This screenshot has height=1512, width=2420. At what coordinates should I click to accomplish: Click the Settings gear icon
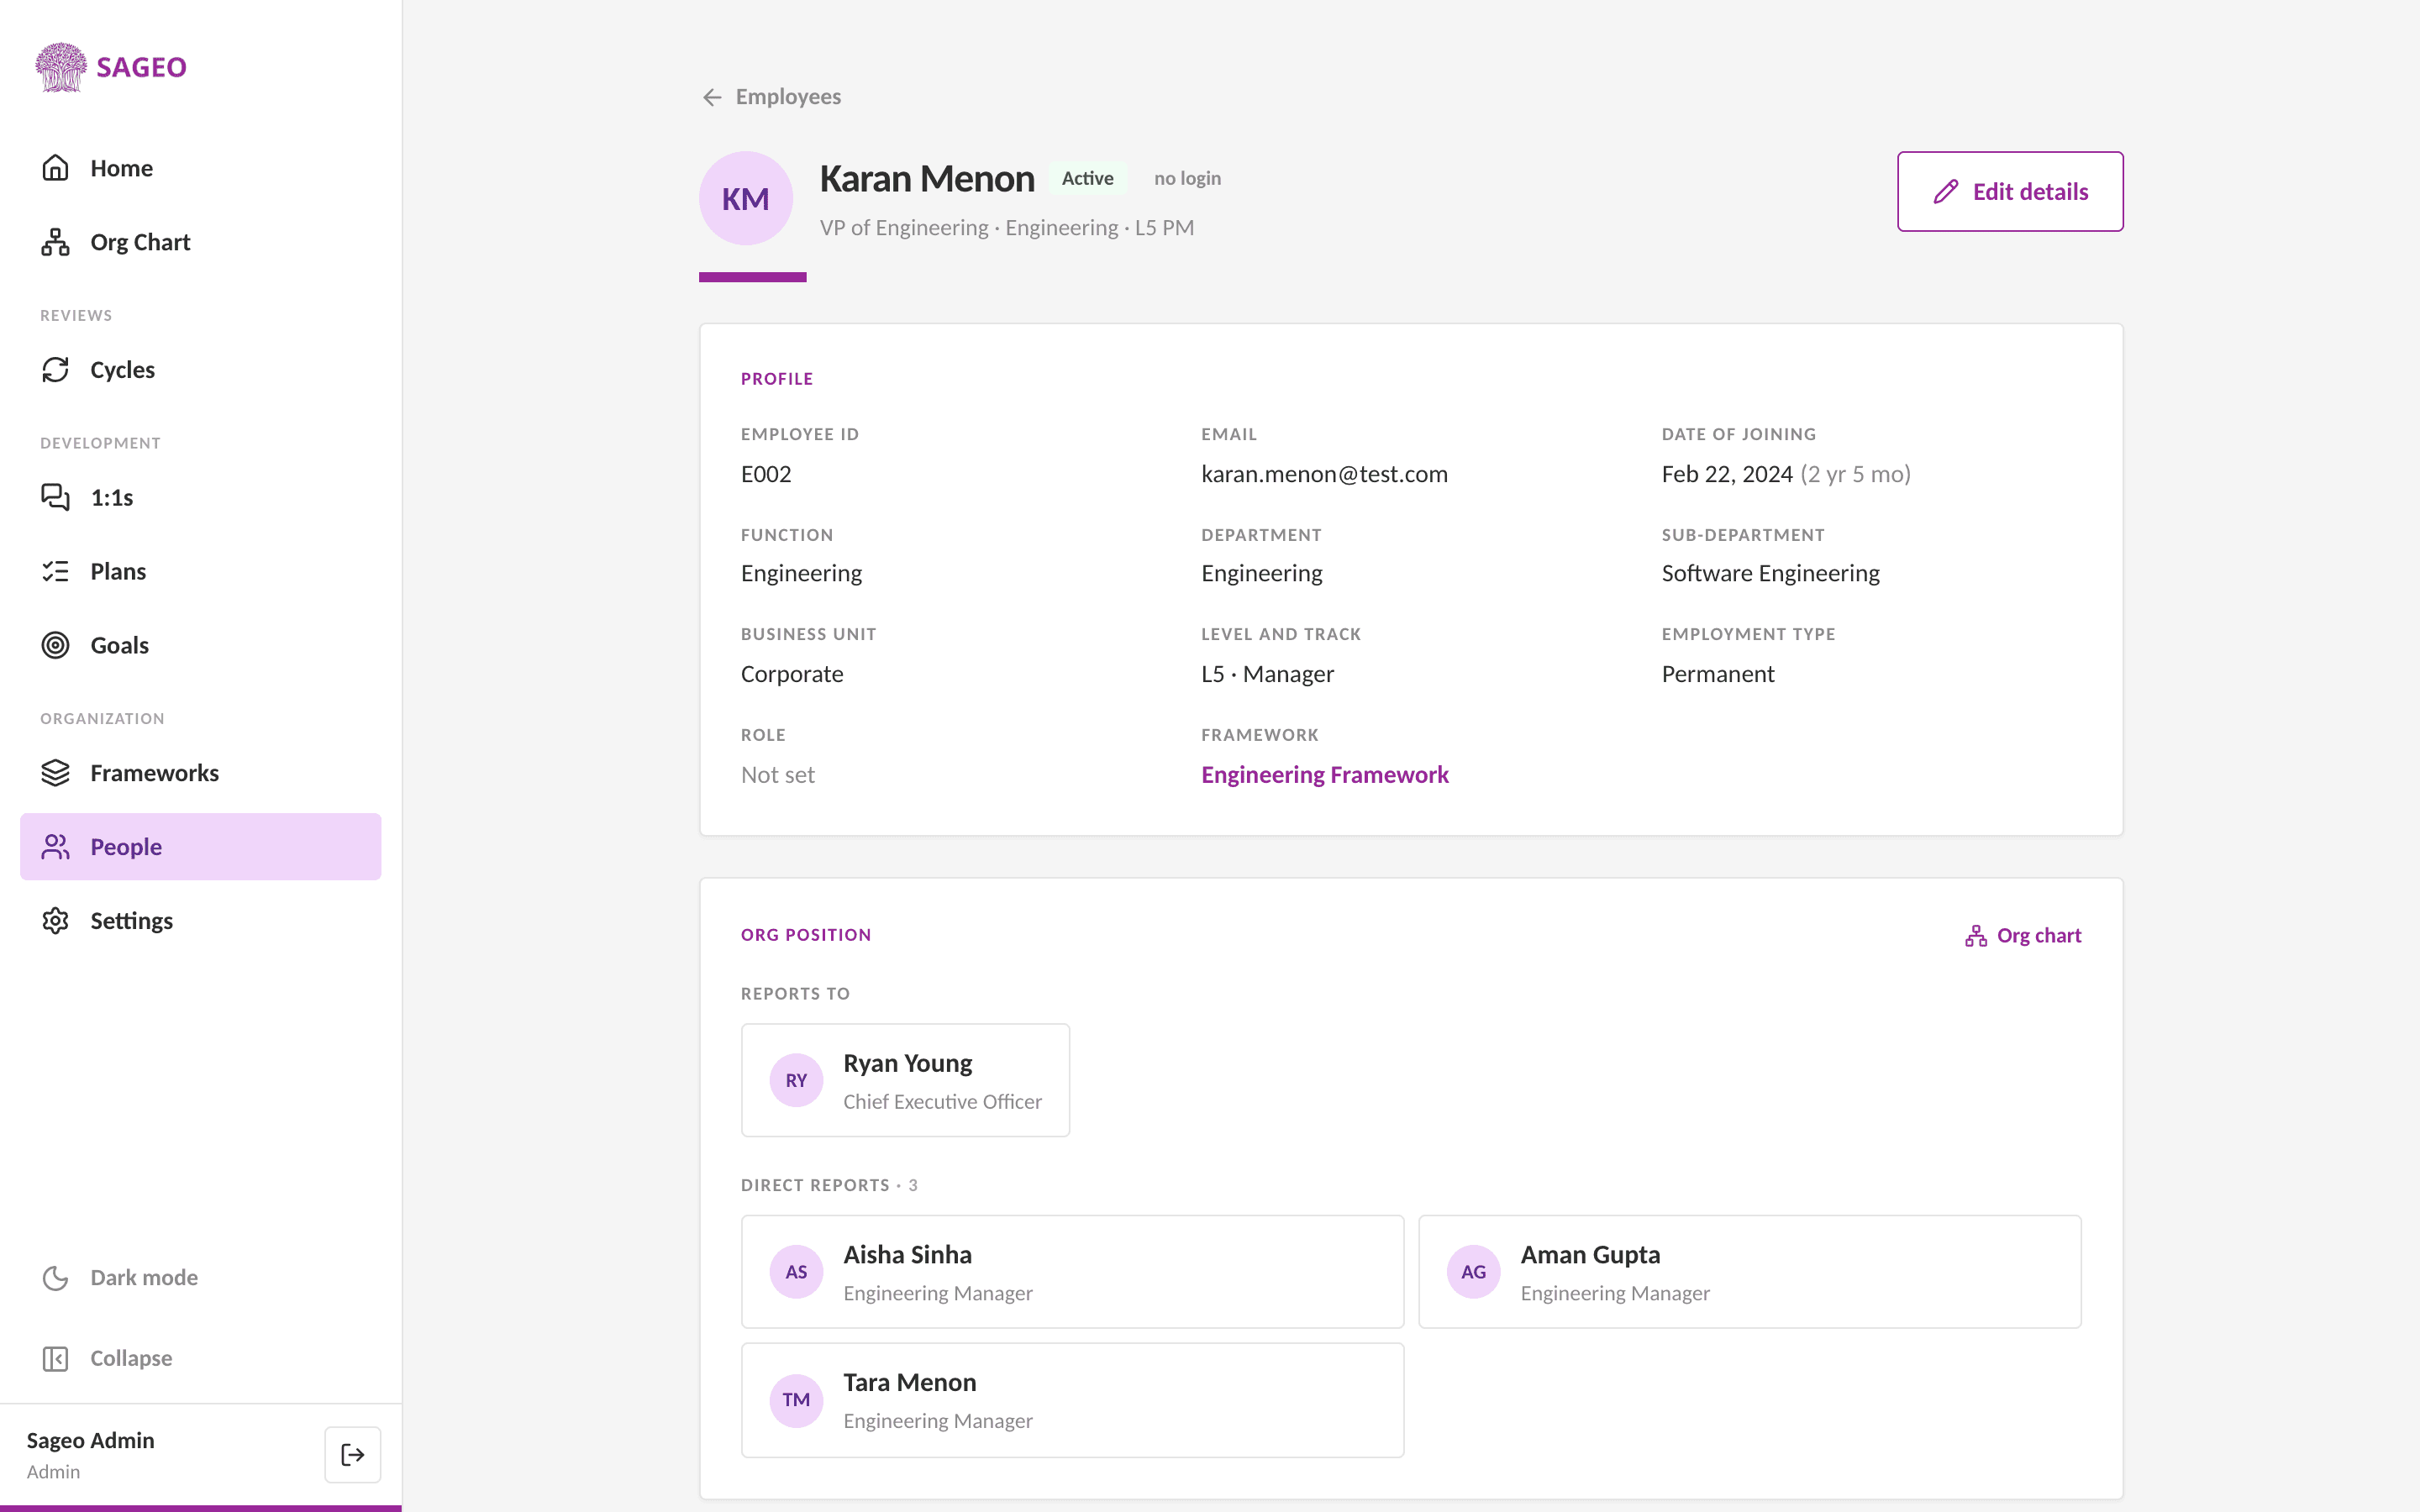[x=55, y=921]
